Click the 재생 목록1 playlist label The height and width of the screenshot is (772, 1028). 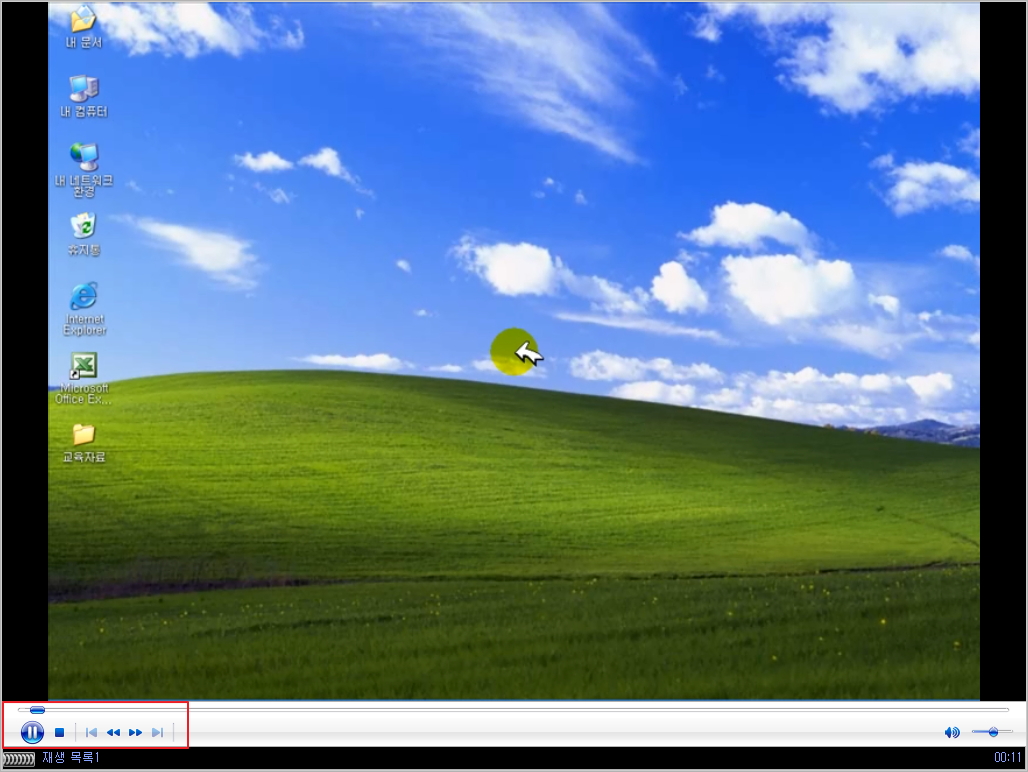[x=71, y=758]
